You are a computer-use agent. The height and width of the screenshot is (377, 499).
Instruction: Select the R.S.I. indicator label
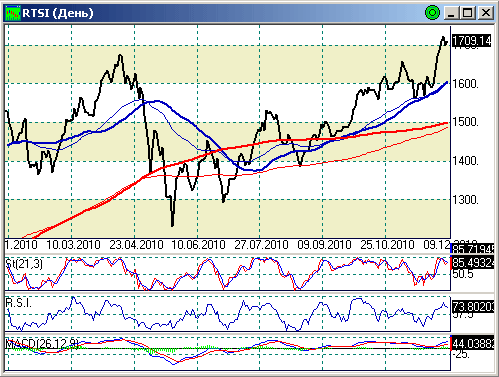point(19,303)
